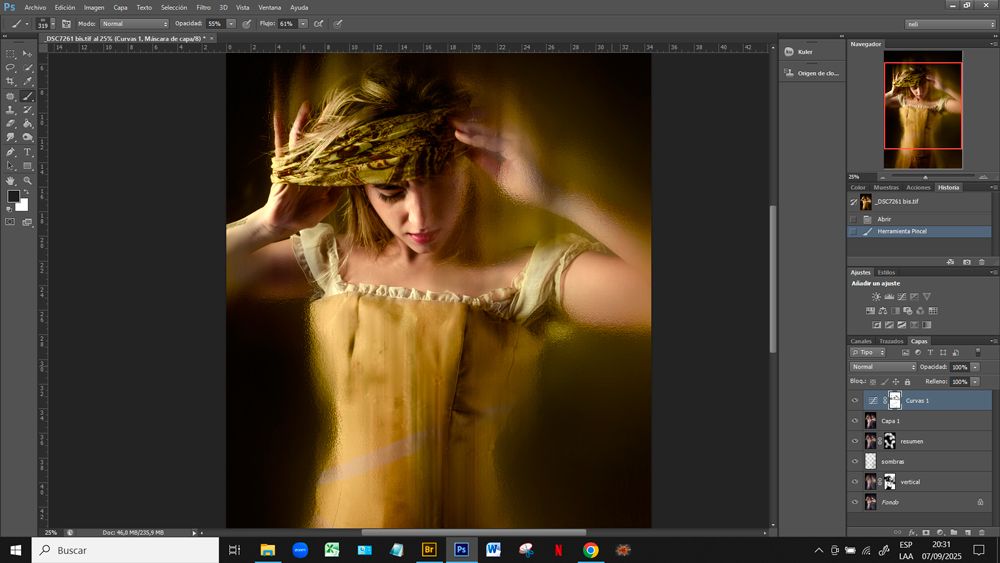Open the Opacidad slider dropdown in options bar
Viewport: 1000px width, 563px height.
click(x=231, y=24)
